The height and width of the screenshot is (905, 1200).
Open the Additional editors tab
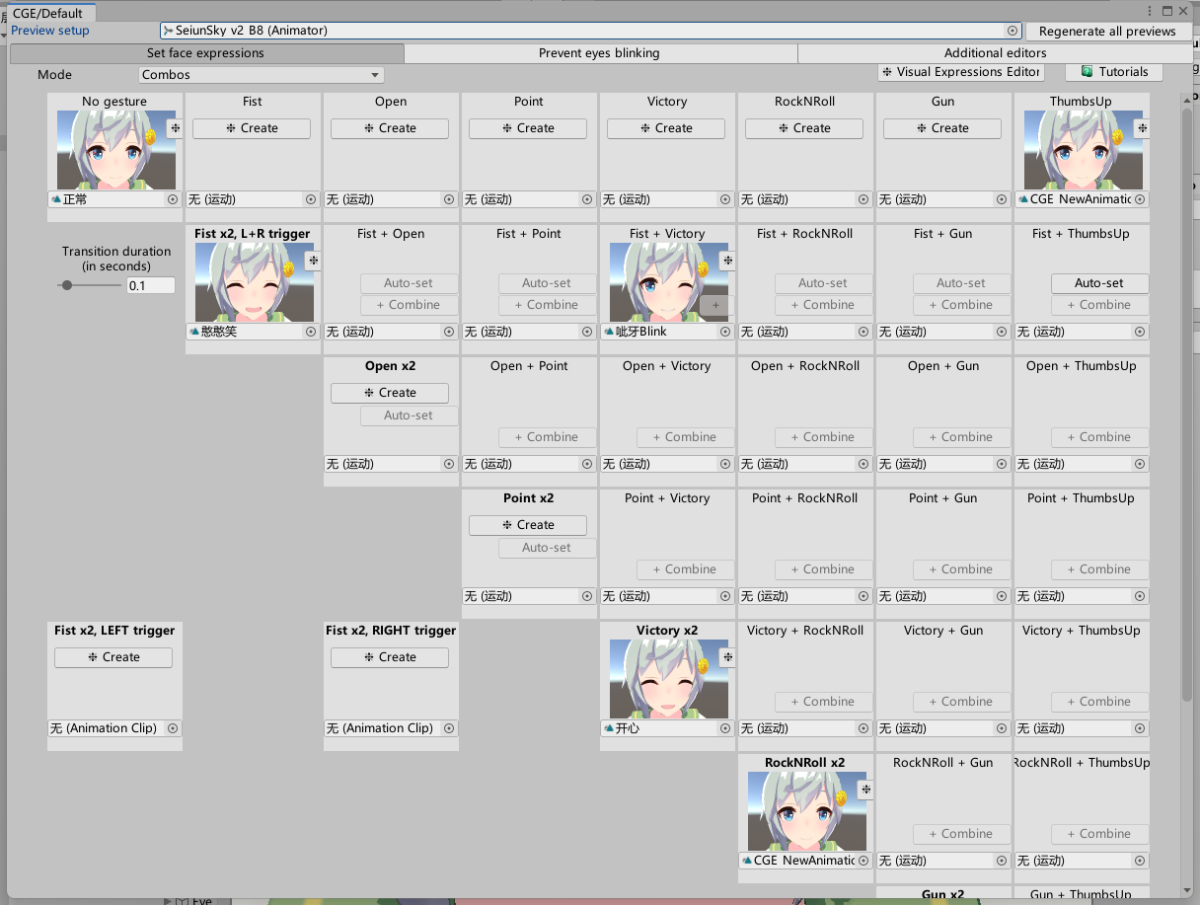994,53
